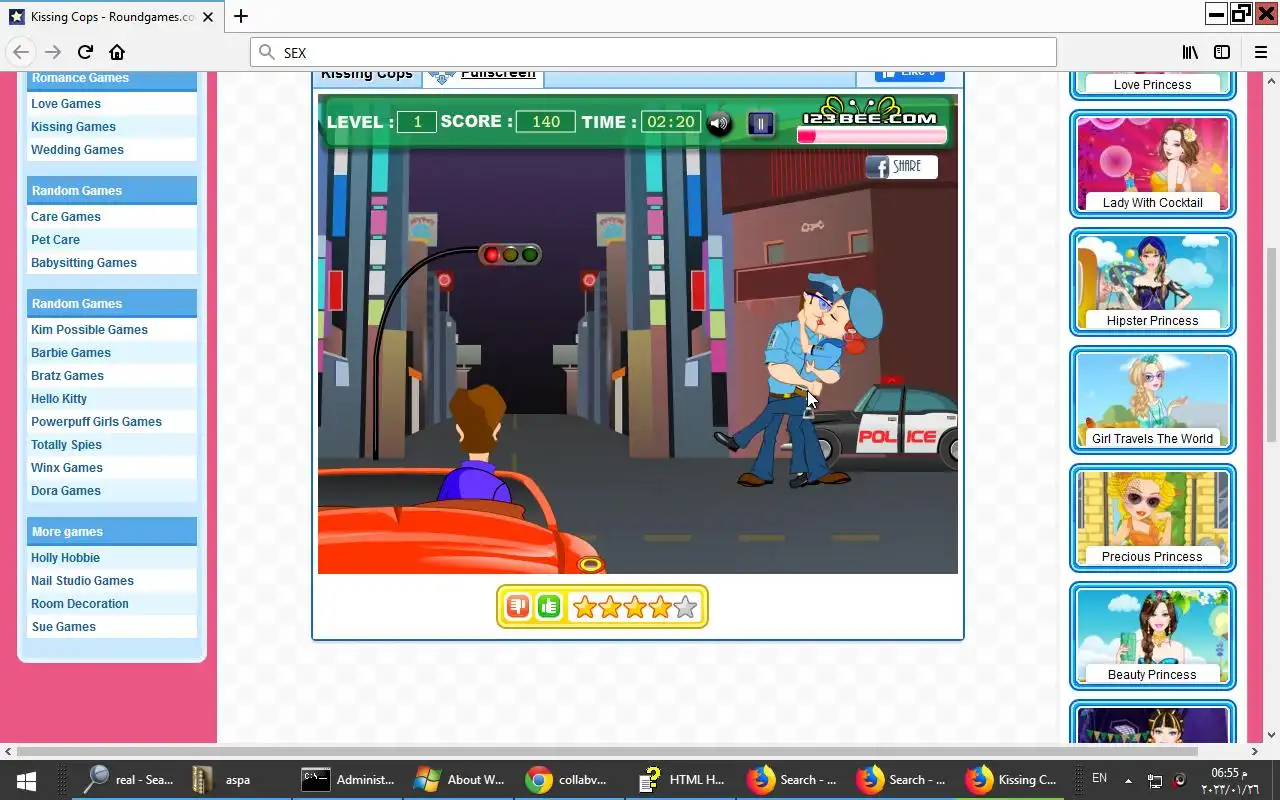Image resolution: width=1280 pixels, height=800 pixels.
Task: Open Bratz Games link
Action: [67, 376]
